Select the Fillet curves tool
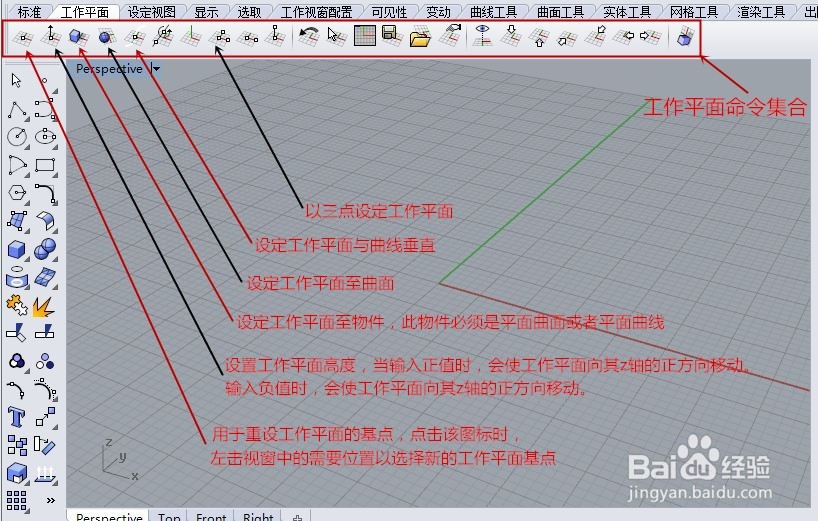818x521 pixels. 46,193
